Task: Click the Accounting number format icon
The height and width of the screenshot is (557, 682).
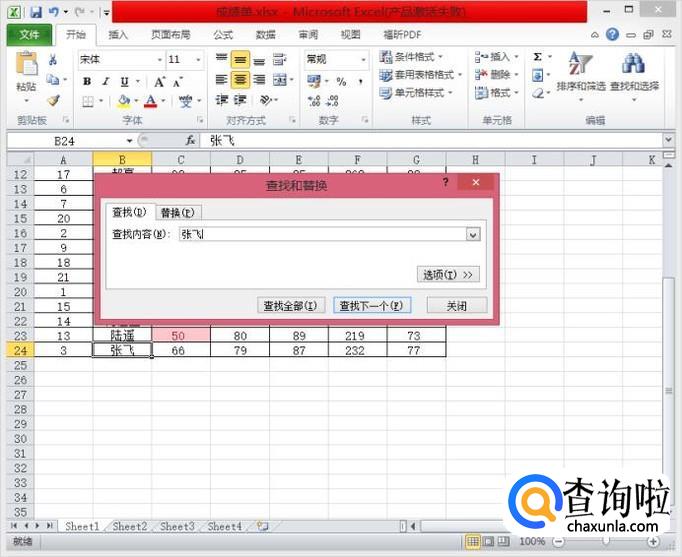Action: click(x=313, y=81)
